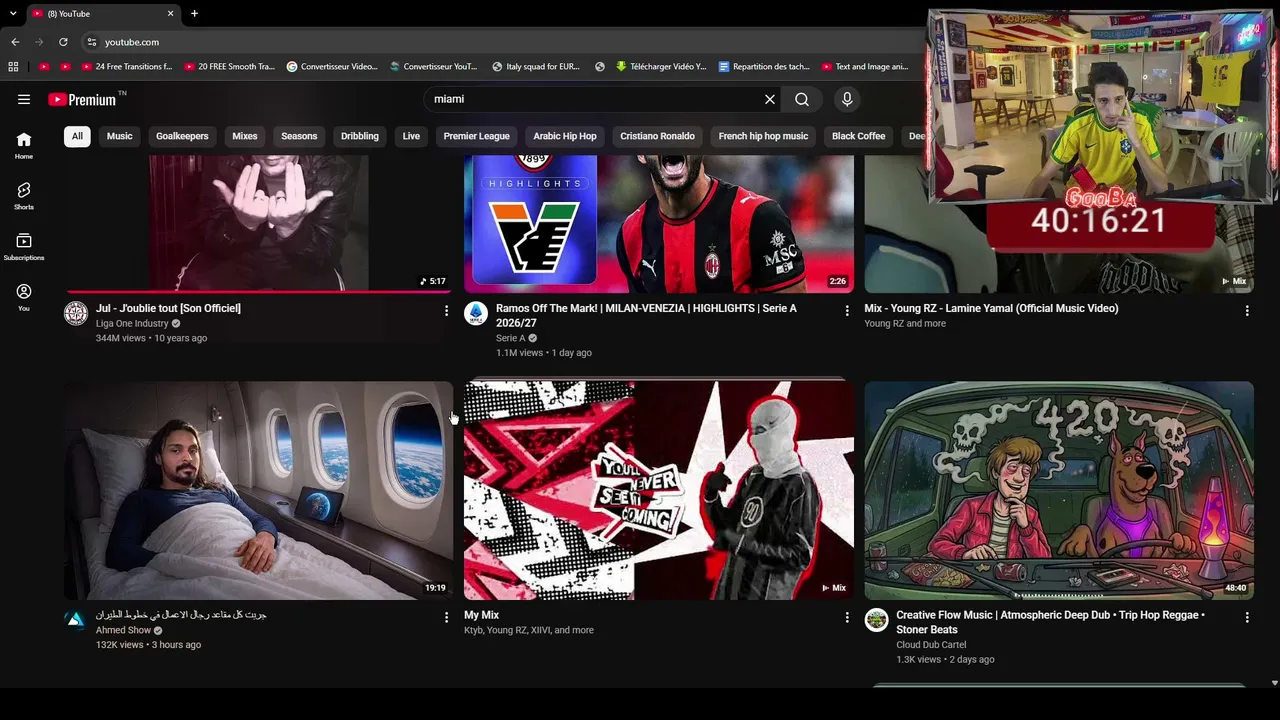Image resolution: width=1280 pixels, height=720 pixels.
Task: Open Ramos Off The Mark video title
Action: tap(646, 315)
